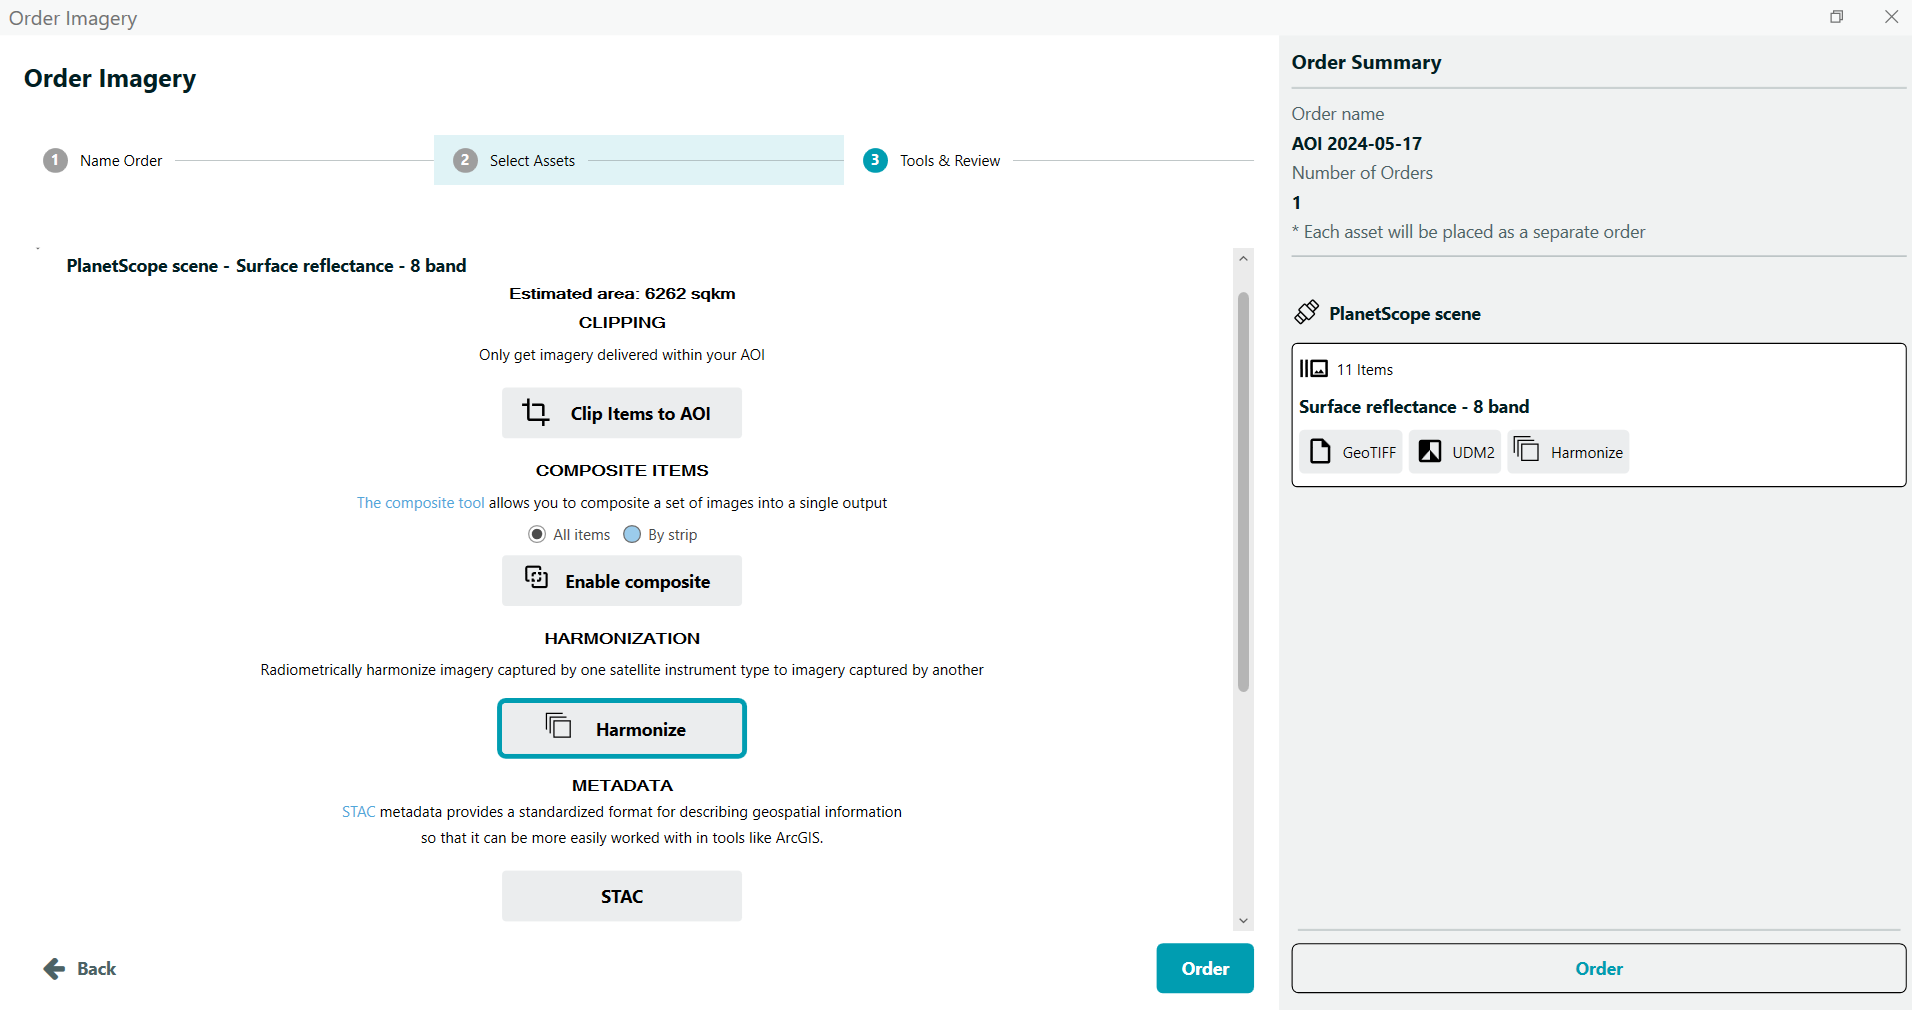Click the composite icon on Enable composite
Viewport: 1912px width, 1010px height.
[x=537, y=577]
